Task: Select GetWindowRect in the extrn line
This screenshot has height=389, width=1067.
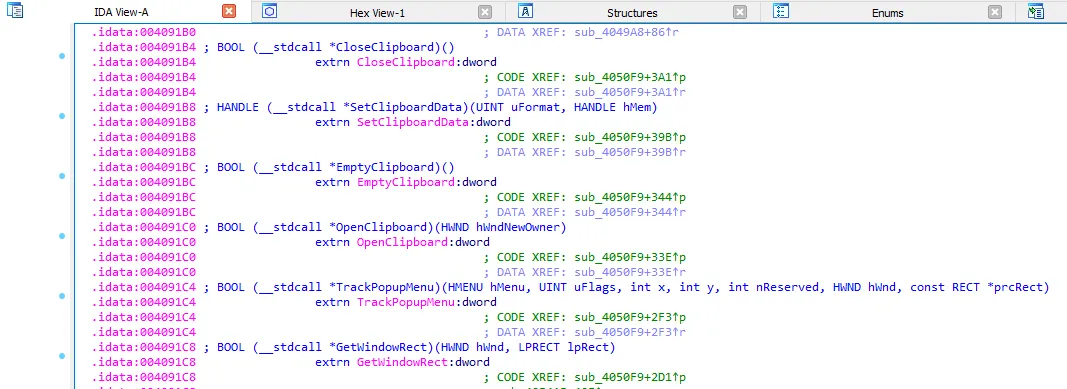Action: click(402, 362)
